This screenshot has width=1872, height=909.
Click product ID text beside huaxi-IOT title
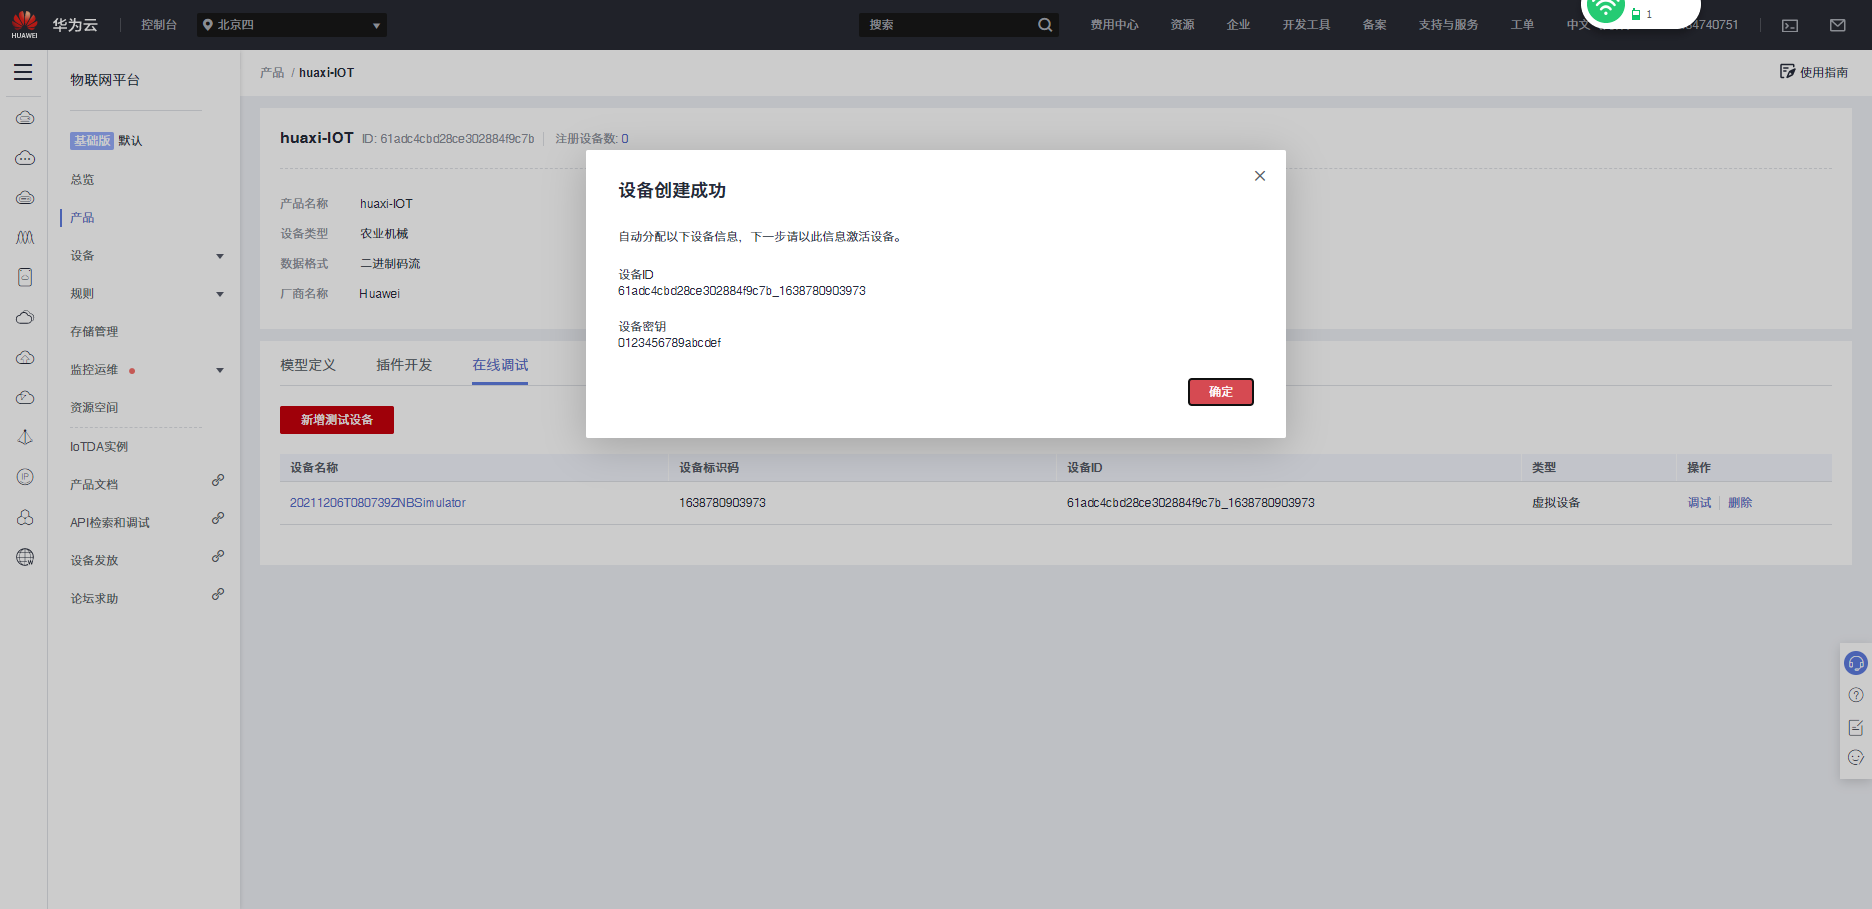pos(448,139)
